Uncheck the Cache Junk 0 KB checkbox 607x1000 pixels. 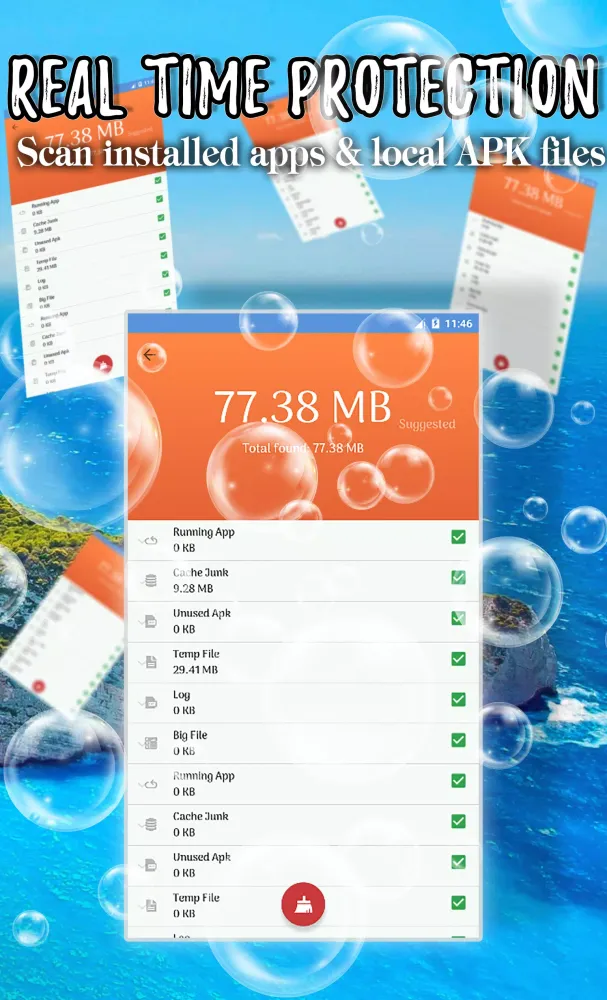458,821
